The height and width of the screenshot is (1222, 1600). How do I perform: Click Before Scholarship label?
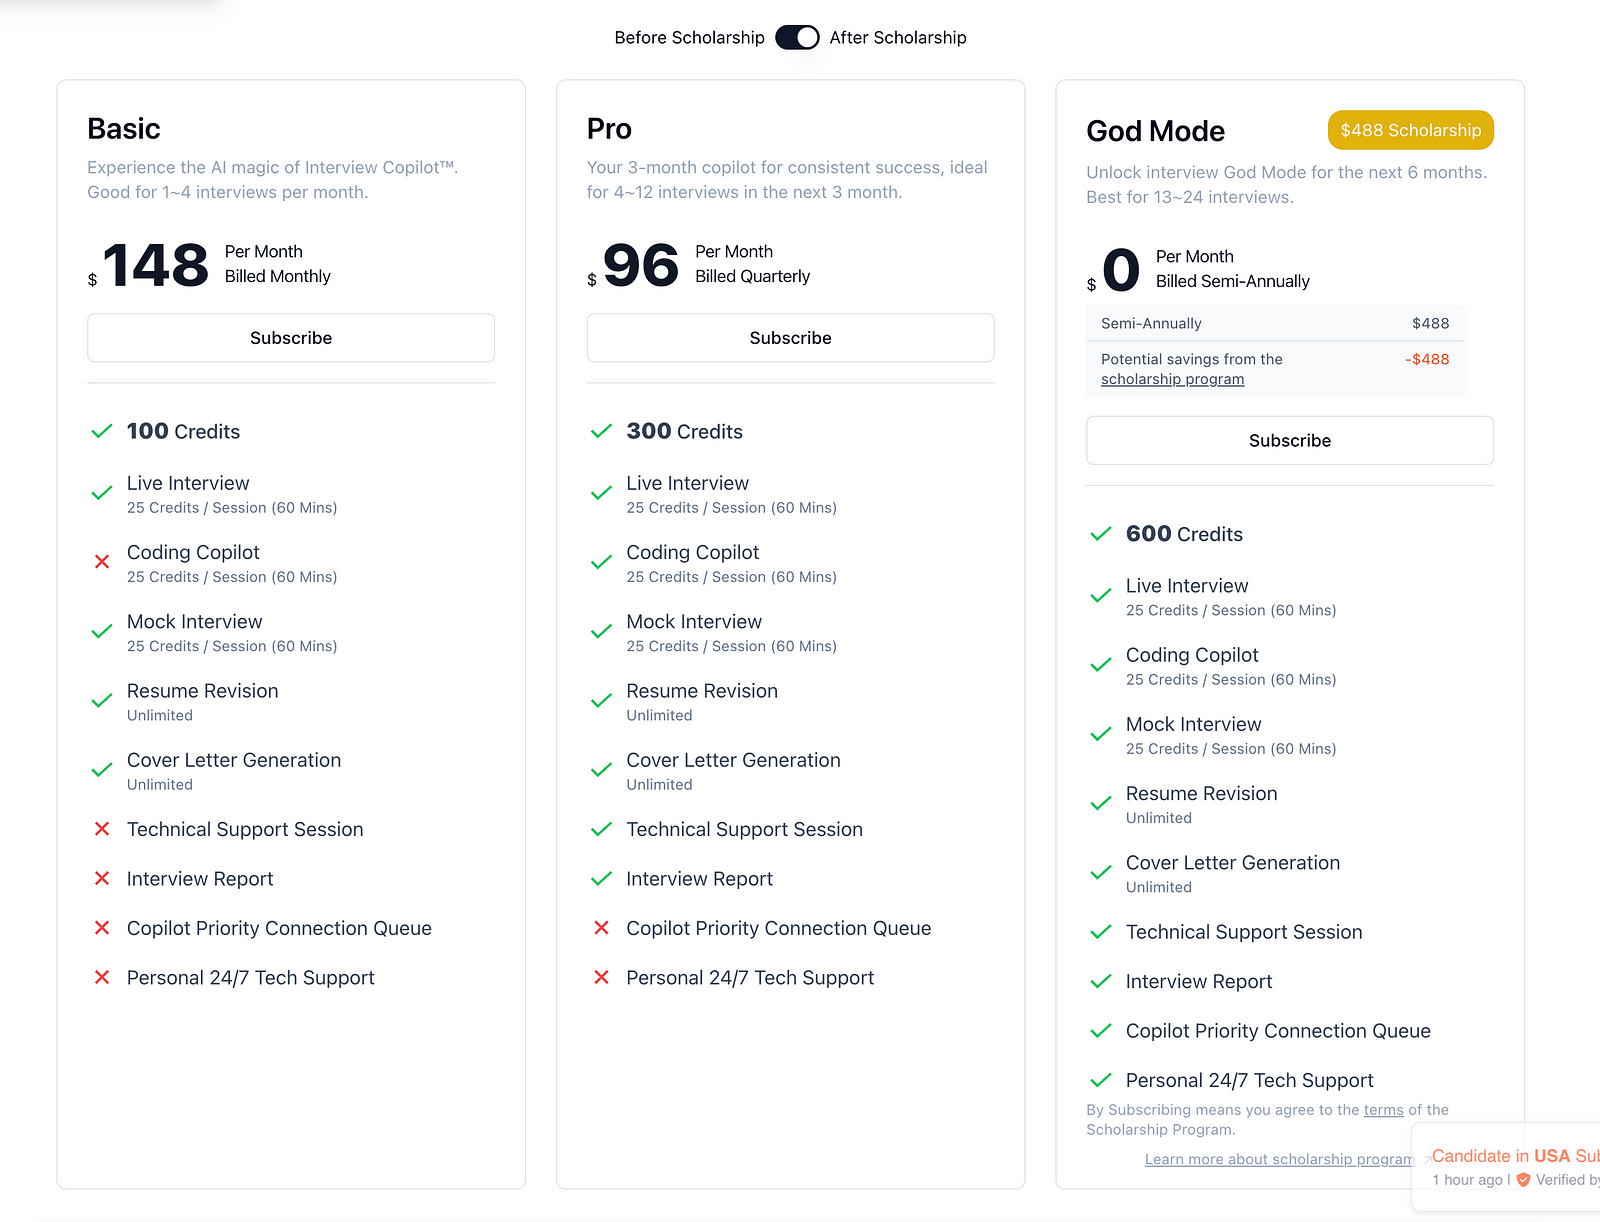[x=689, y=37]
